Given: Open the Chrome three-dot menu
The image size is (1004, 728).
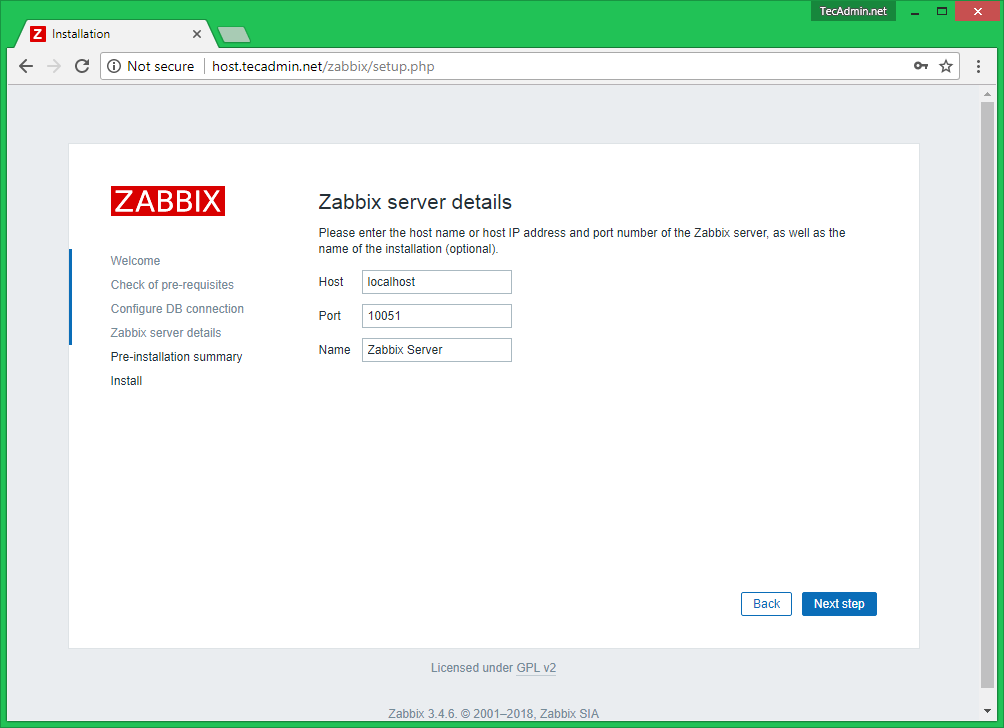Looking at the screenshot, I should point(978,66).
